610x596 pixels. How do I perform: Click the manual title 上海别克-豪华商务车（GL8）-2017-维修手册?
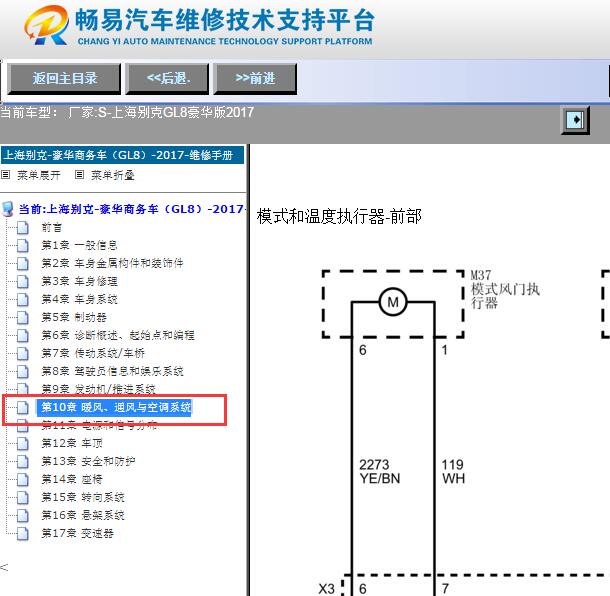pyautogui.click(x=122, y=155)
